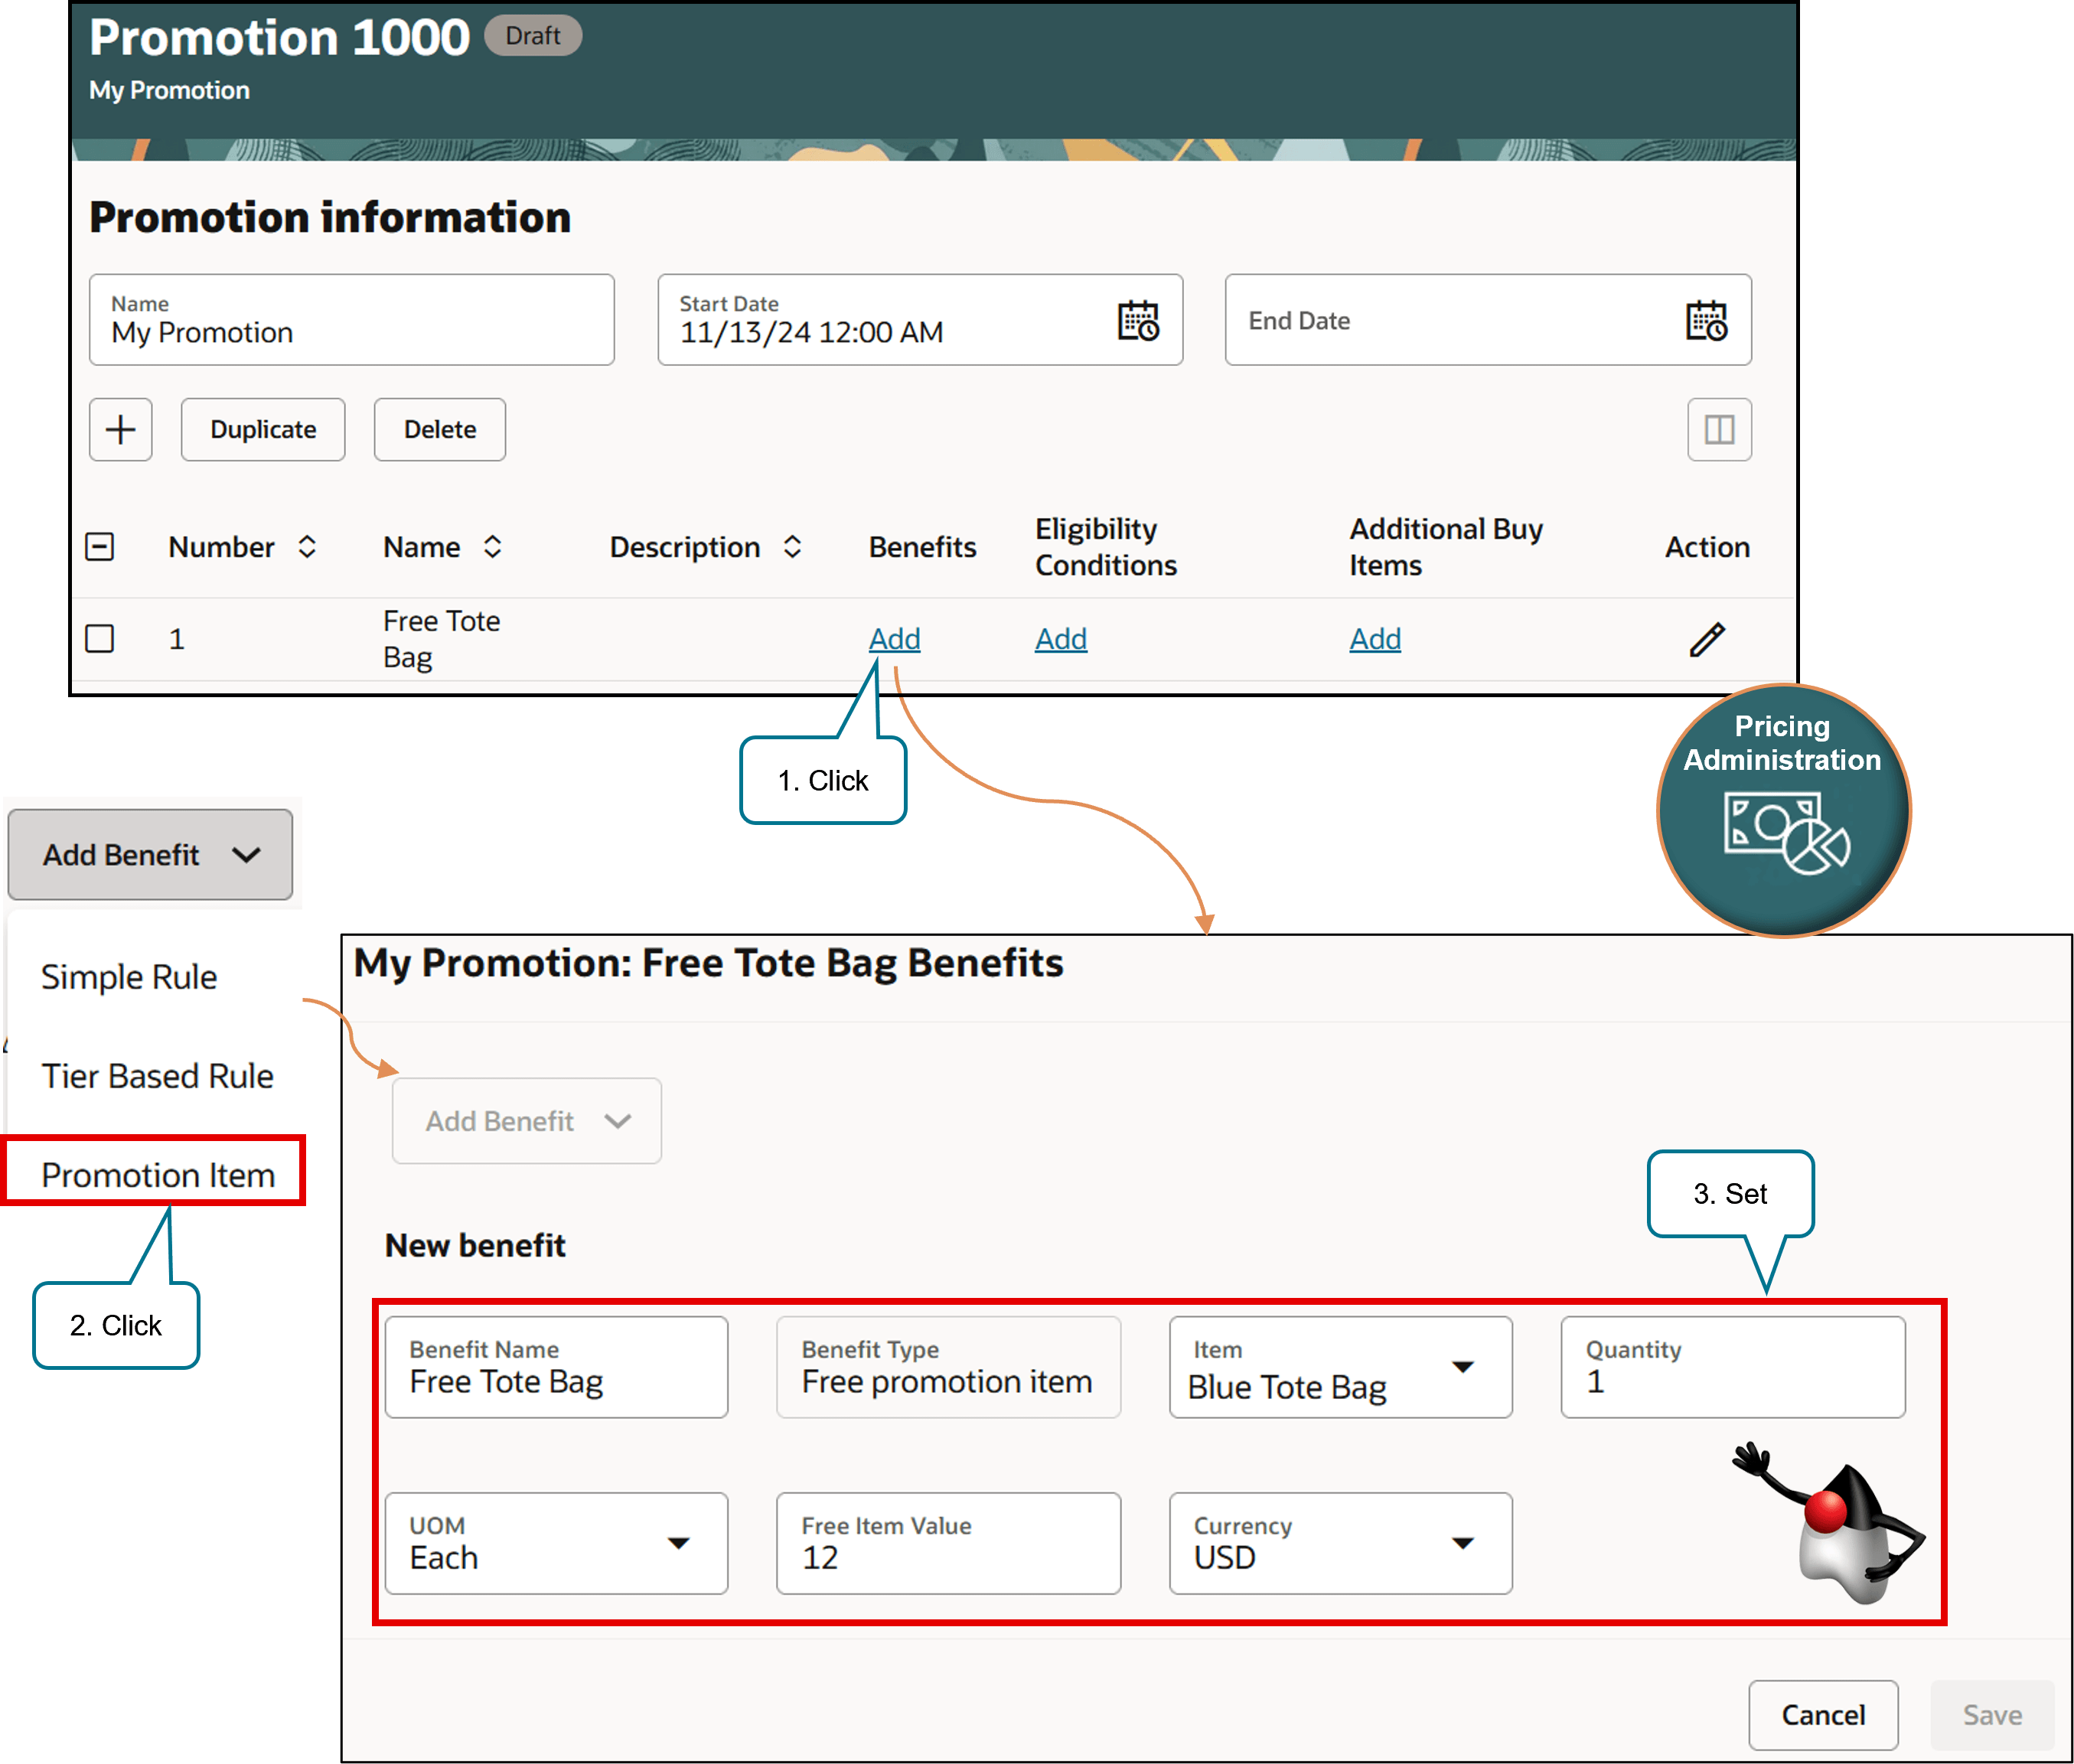Screen dimensions: 2074x1764
Task: Click the Duplicate button
Action: click(x=263, y=430)
